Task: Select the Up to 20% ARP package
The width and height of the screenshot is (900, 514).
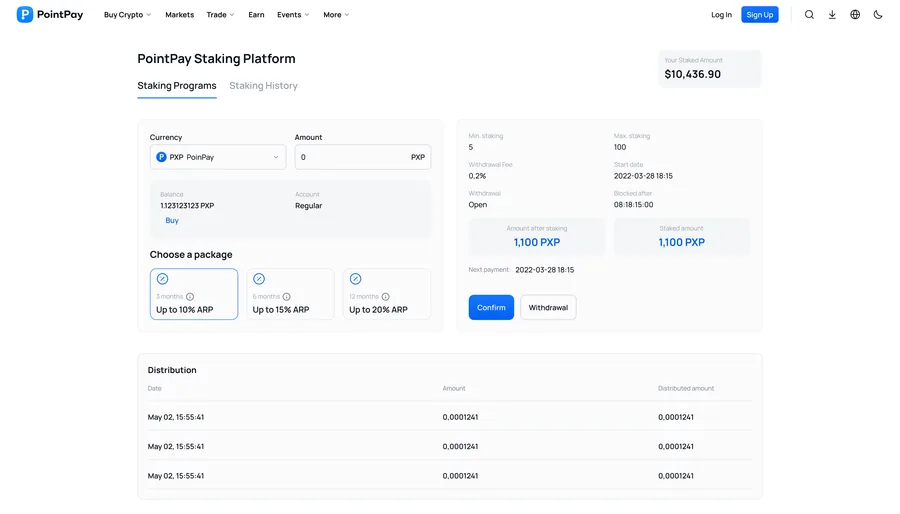Action: pyautogui.click(x=387, y=294)
